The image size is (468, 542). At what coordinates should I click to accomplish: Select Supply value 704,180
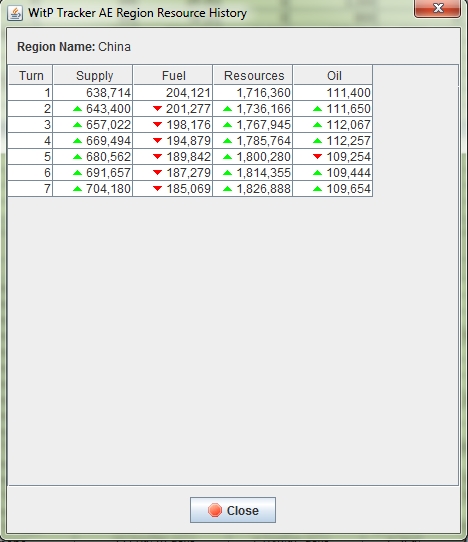point(93,188)
